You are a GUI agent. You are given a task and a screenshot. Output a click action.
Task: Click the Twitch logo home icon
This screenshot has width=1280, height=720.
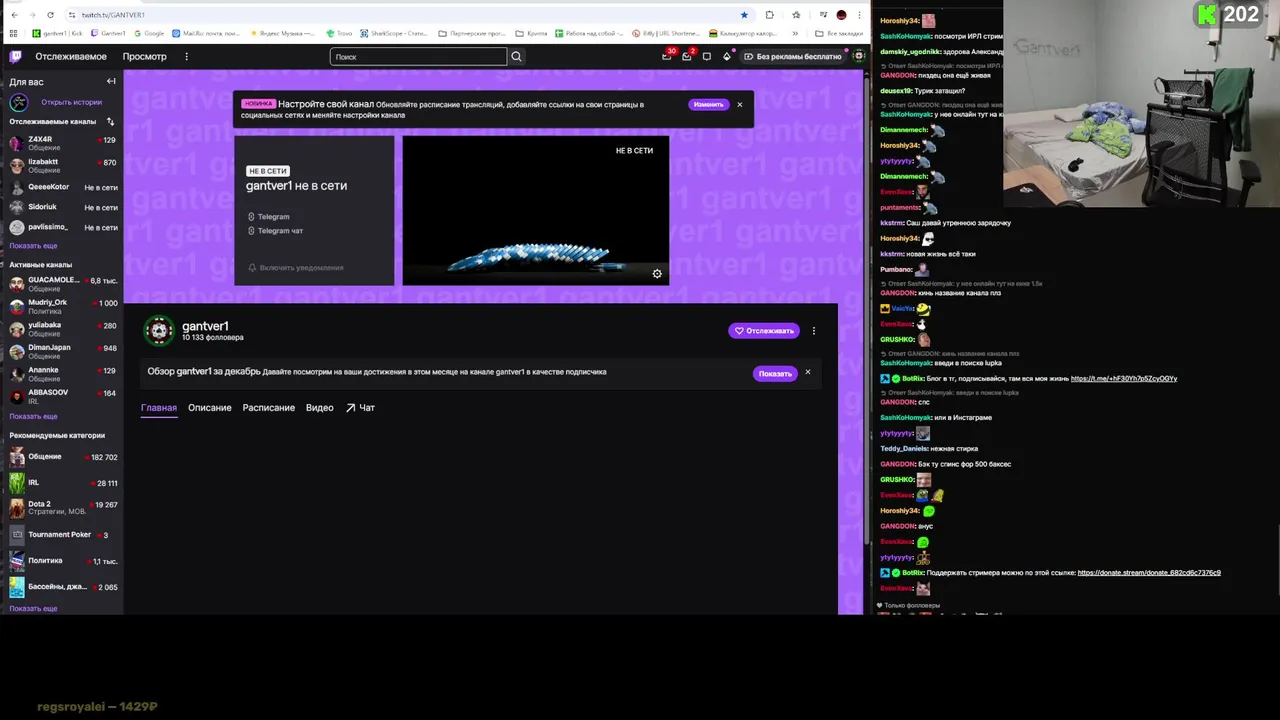click(15, 56)
